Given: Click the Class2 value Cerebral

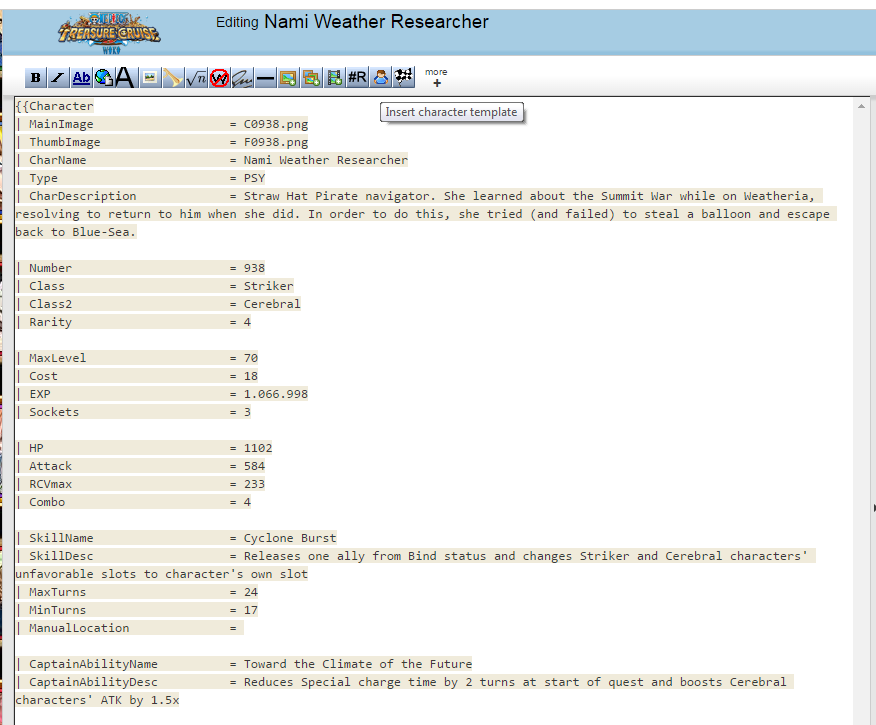Looking at the screenshot, I should 272,304.
